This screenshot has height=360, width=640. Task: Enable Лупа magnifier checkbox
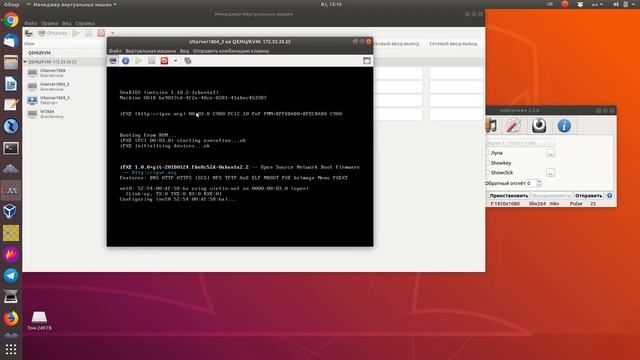click(487, 153)
